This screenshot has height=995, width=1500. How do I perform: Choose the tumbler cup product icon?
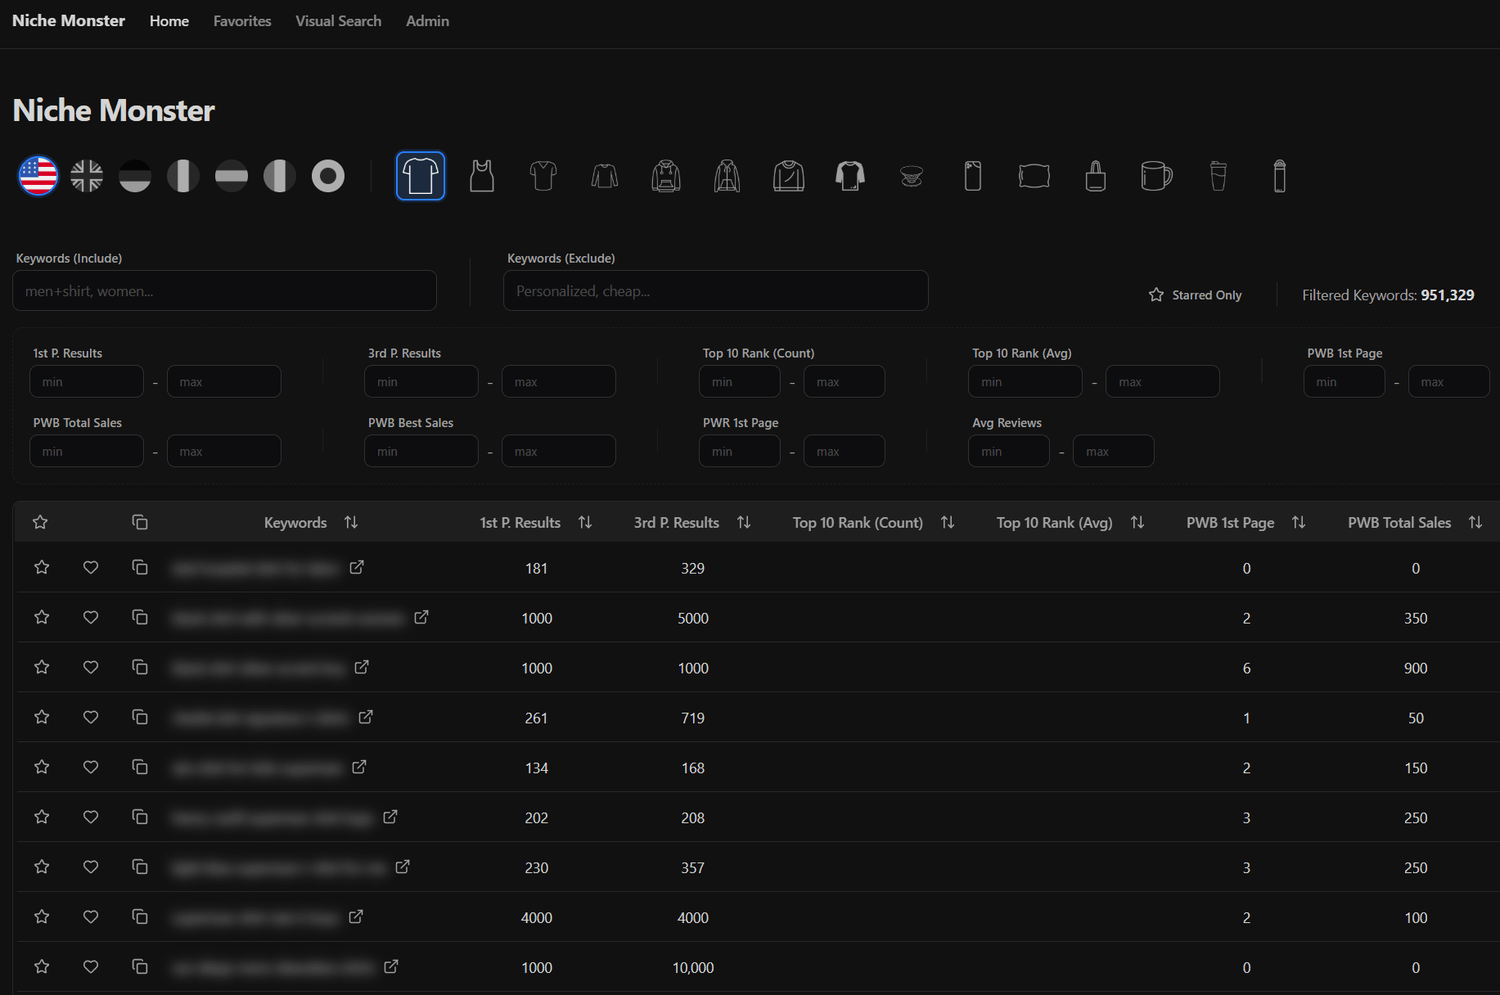pos(1218,176)
